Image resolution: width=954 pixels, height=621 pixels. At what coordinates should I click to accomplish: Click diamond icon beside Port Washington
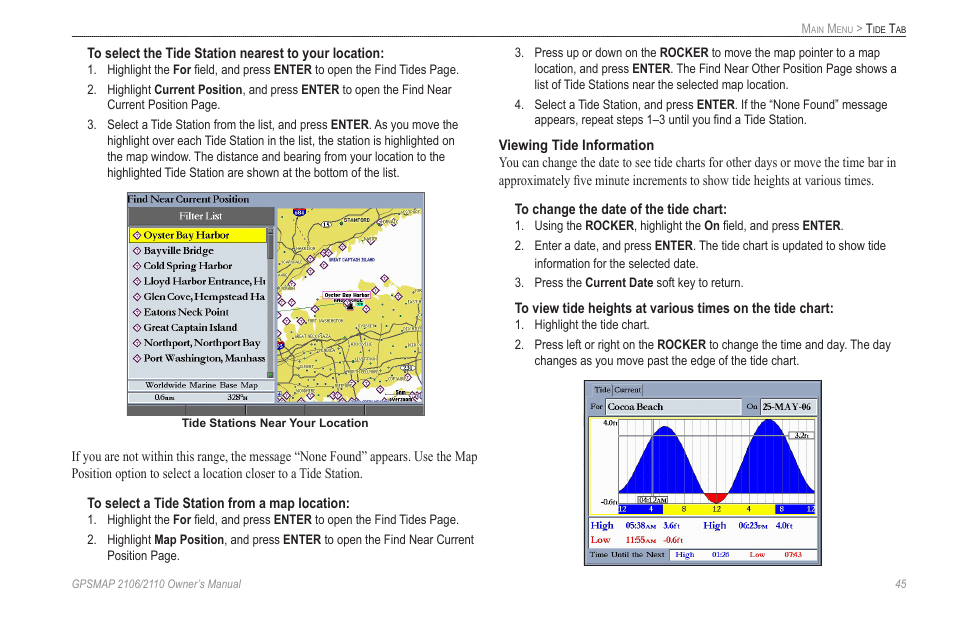[137, 358]
